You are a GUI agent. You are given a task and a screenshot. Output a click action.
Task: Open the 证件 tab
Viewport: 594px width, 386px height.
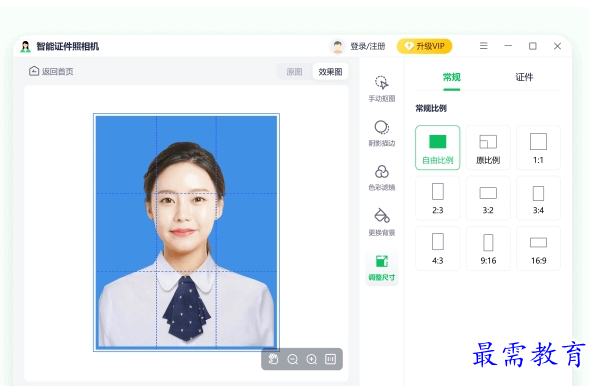(x=524, y=77)
